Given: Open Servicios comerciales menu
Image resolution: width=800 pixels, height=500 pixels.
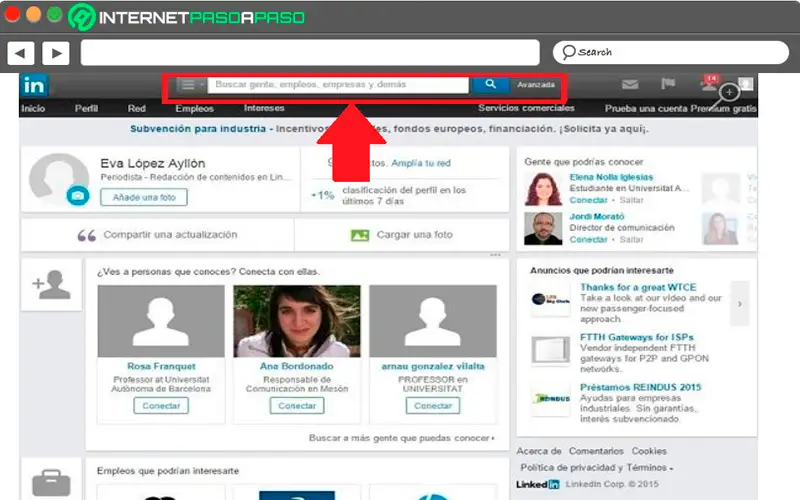Looking at the screenshot, I should [x=526, y=108].
